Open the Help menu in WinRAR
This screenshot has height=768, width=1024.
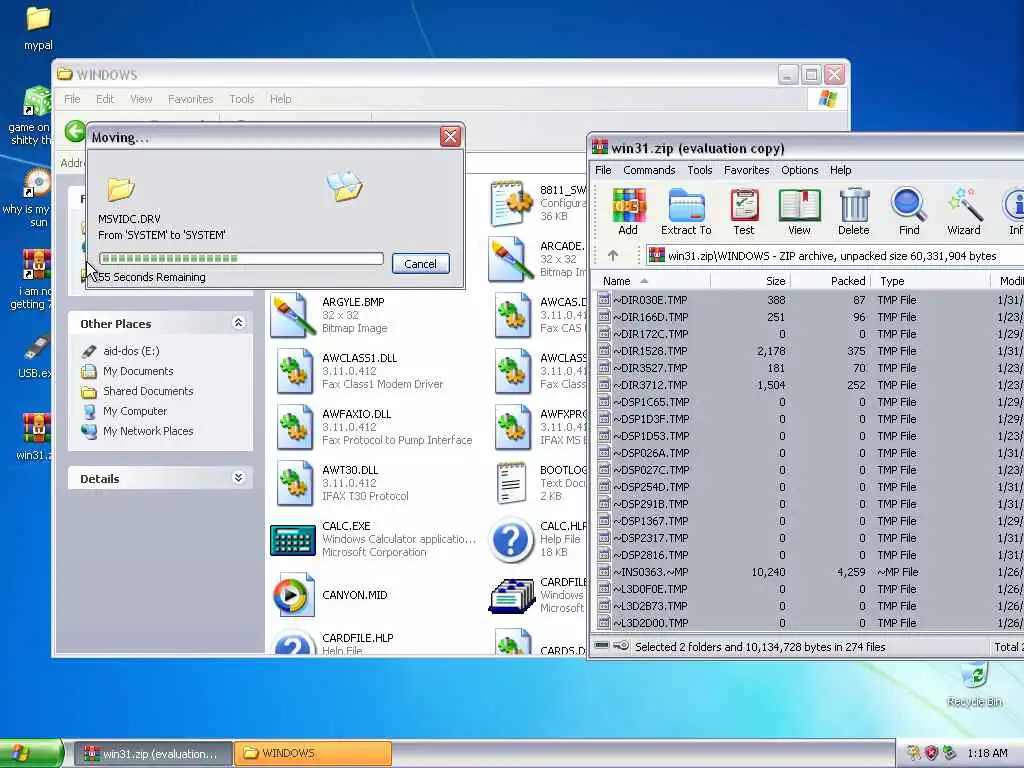point(840,170)
